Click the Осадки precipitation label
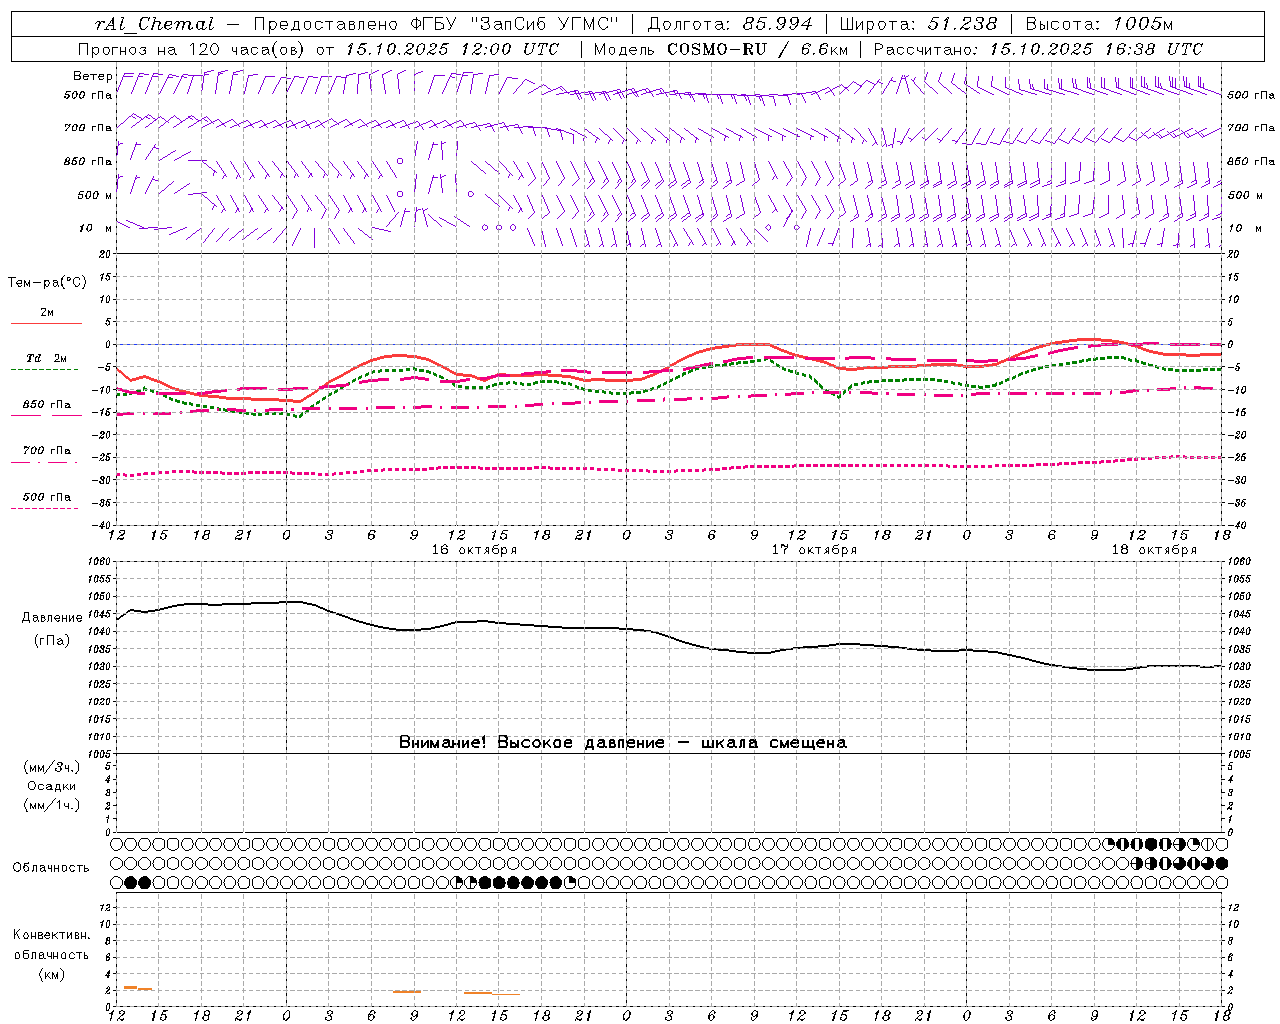 pos(51,787)
